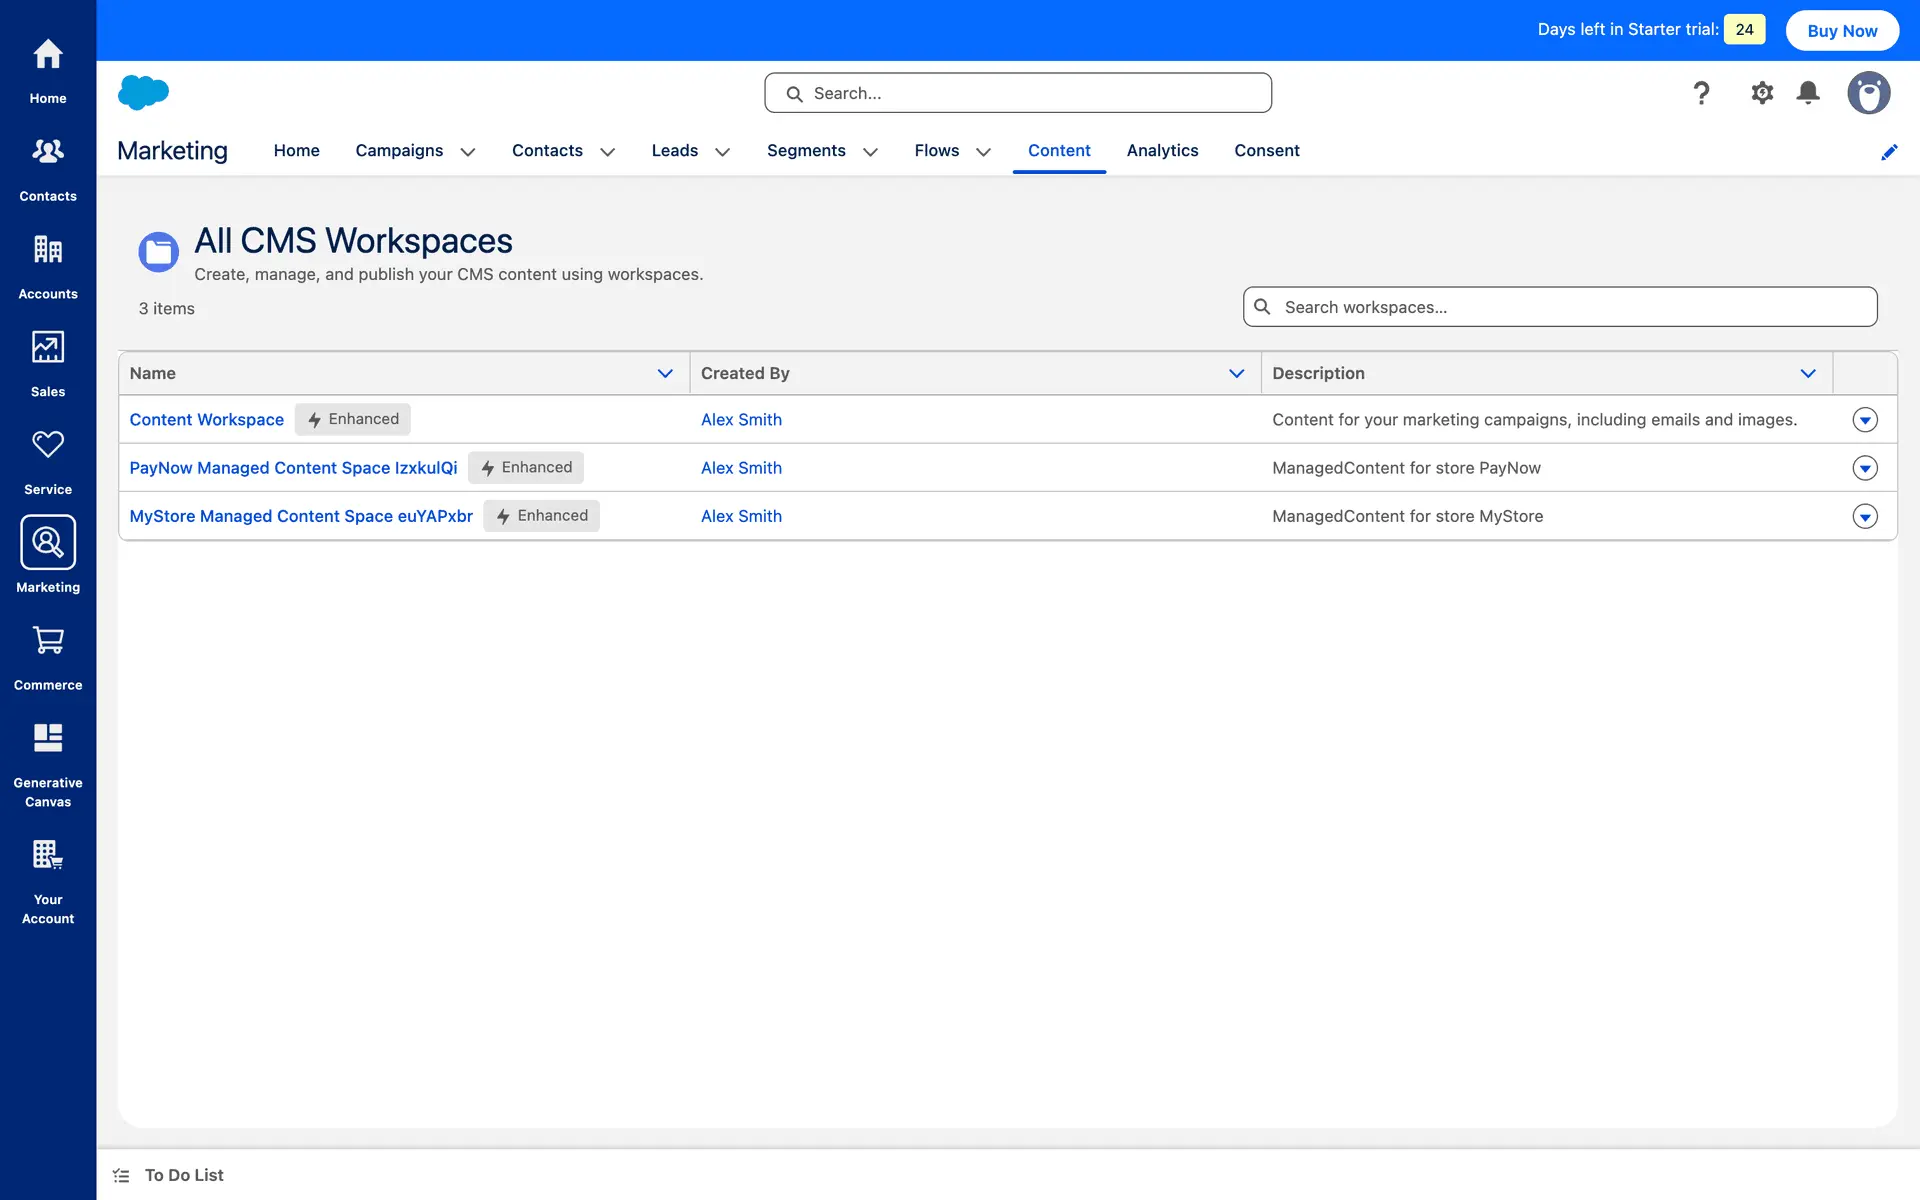Expand the Segments tab dropdown chevron
The height and width of the screenshot is (1200, 1920).
pyautogui.click(x=870, y=152)
